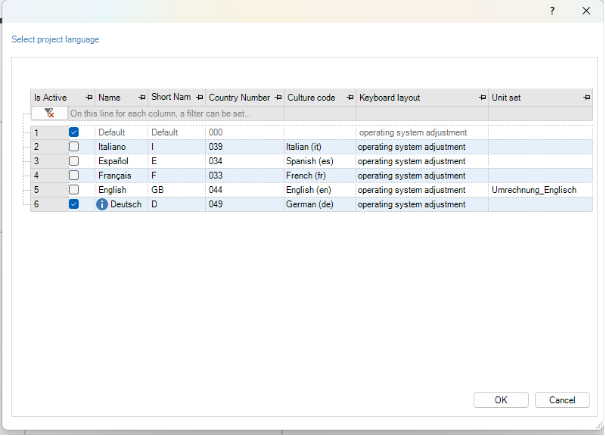The height and width of the screenshot is (436, 605).
Task: Click keyboard layout cell in Deutsch row
Action: point(422,204)
